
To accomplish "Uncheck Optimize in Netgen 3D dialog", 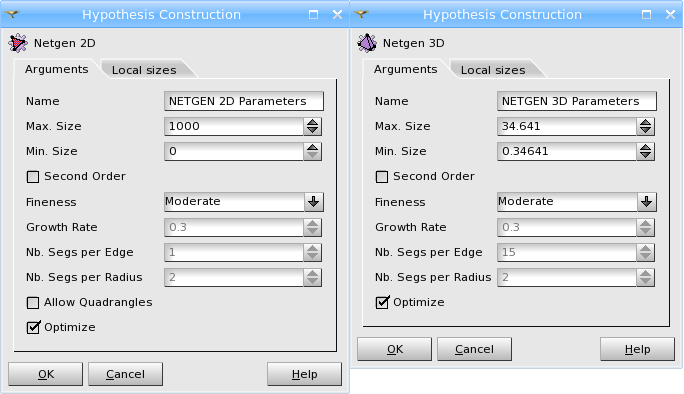I will coord(382,302).
